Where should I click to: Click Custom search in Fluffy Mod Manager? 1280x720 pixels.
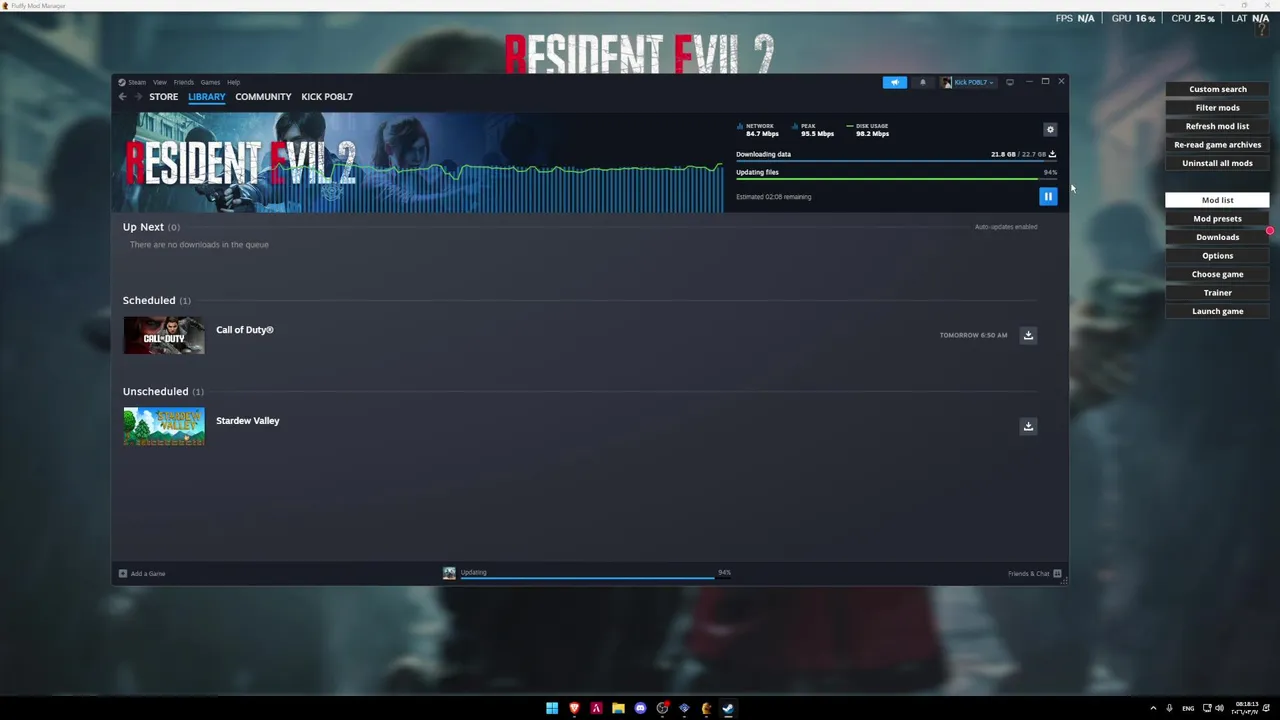click(1217, 89)
